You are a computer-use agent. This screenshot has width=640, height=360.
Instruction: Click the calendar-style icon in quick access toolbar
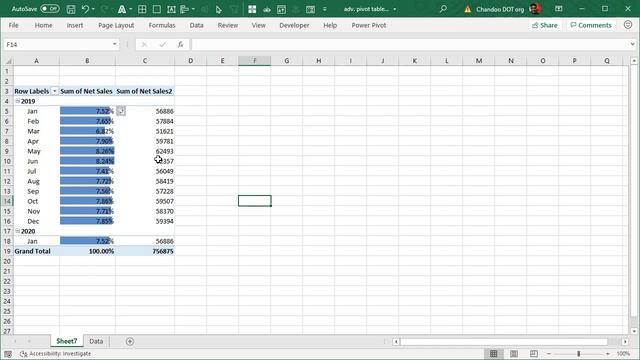pyautogui.click(x=281, y=9)
